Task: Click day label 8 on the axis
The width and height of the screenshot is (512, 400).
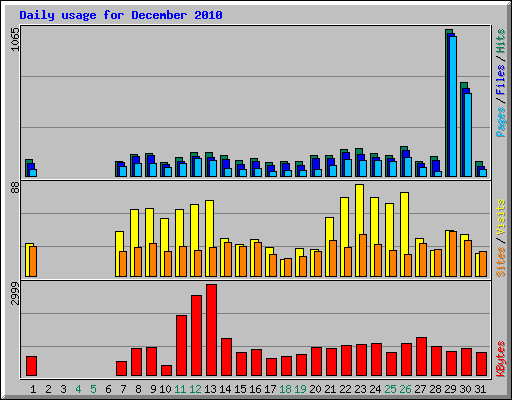Action: [138, 389]
